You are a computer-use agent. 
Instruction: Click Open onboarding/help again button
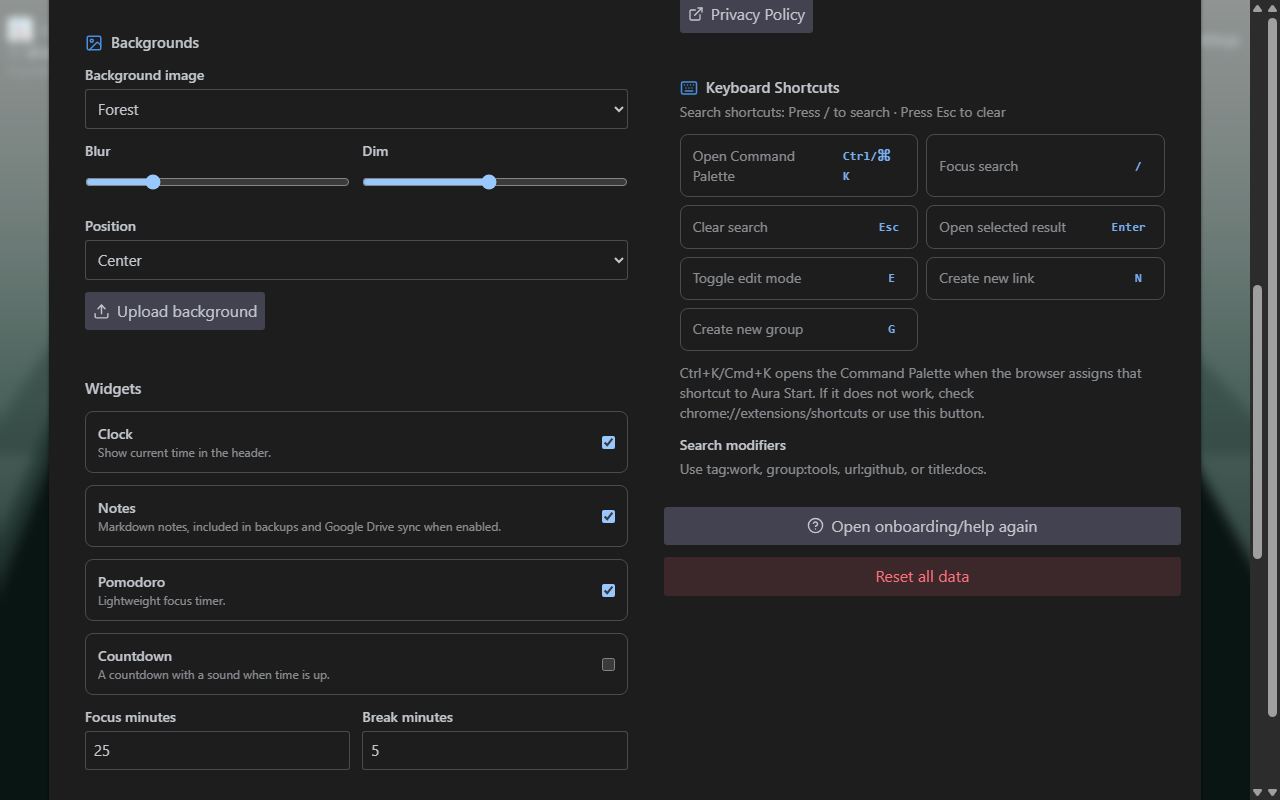(x=922, y=526)
